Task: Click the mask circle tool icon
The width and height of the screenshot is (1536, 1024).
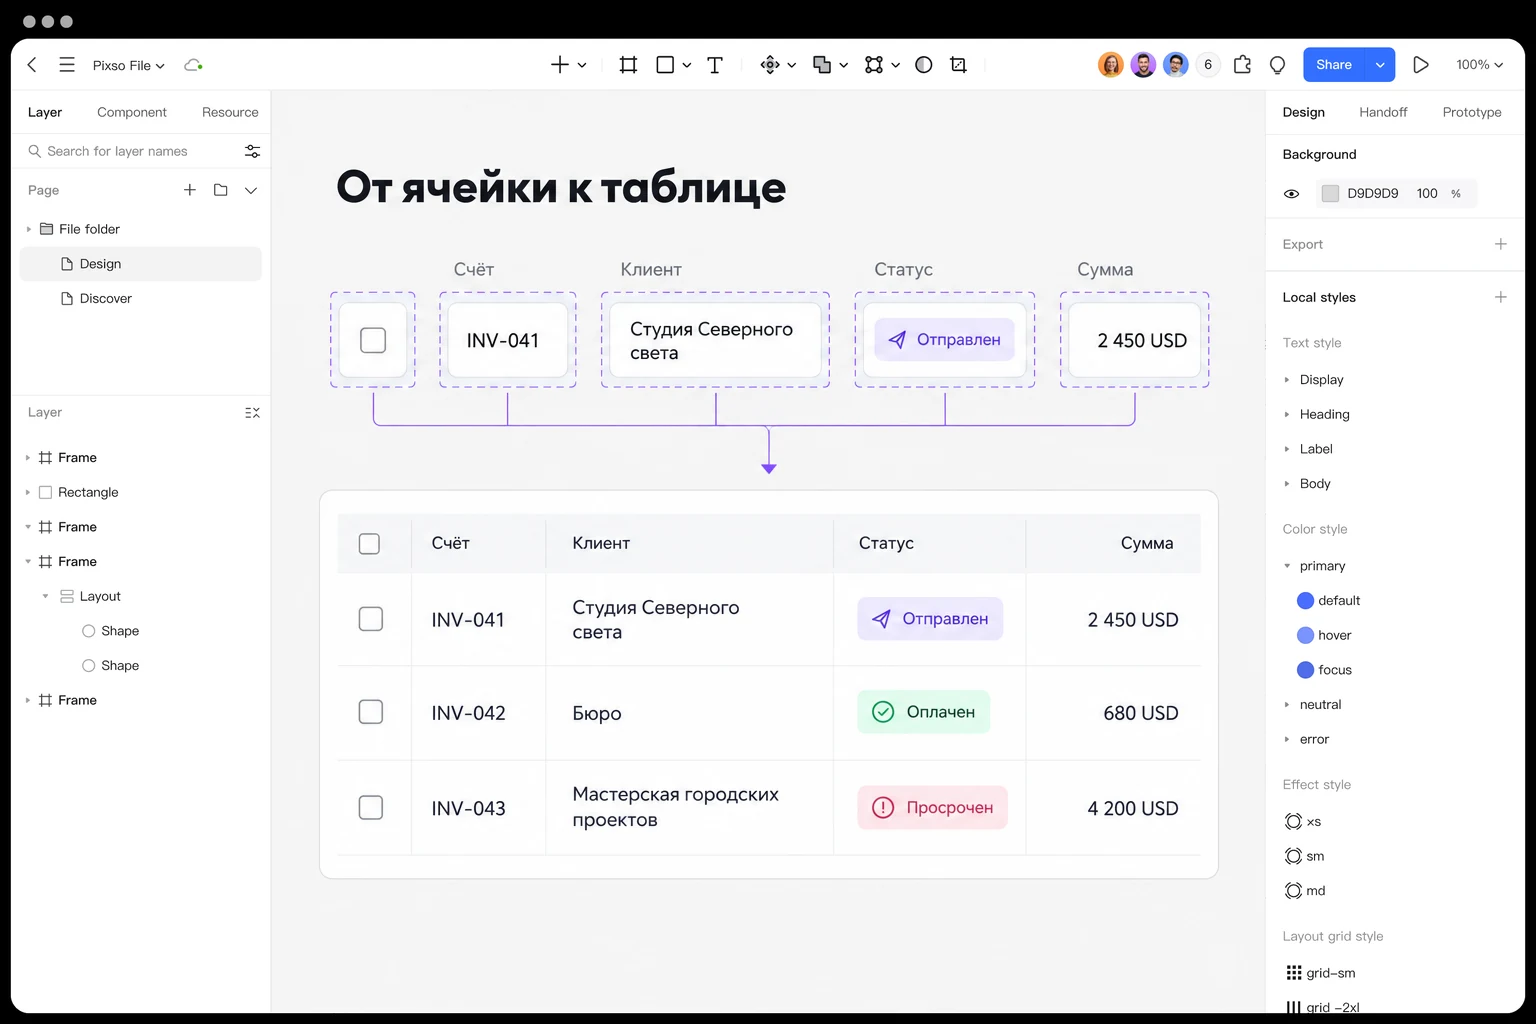Action: 924,65
